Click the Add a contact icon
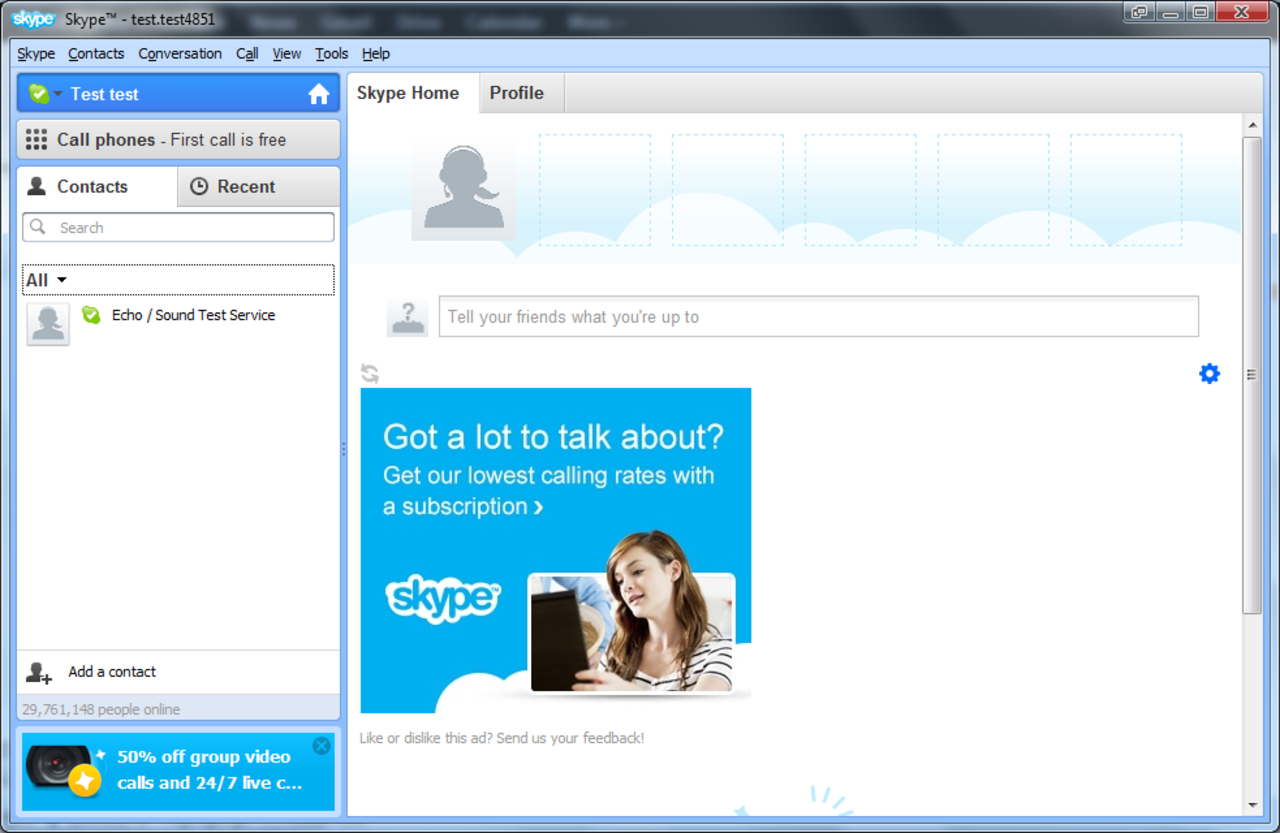Viewport: 1280px width, 833px height. (x=37, y=672)
